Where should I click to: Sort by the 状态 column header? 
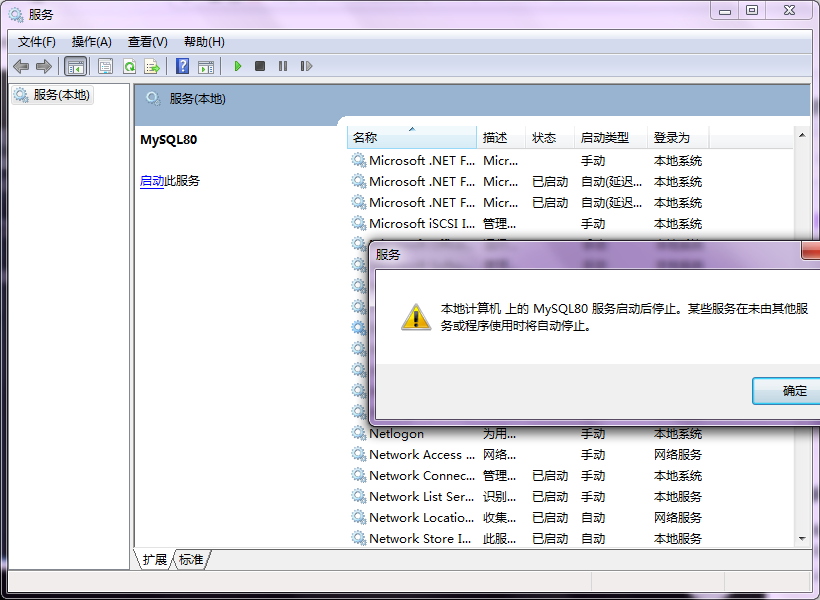point(550,138)
